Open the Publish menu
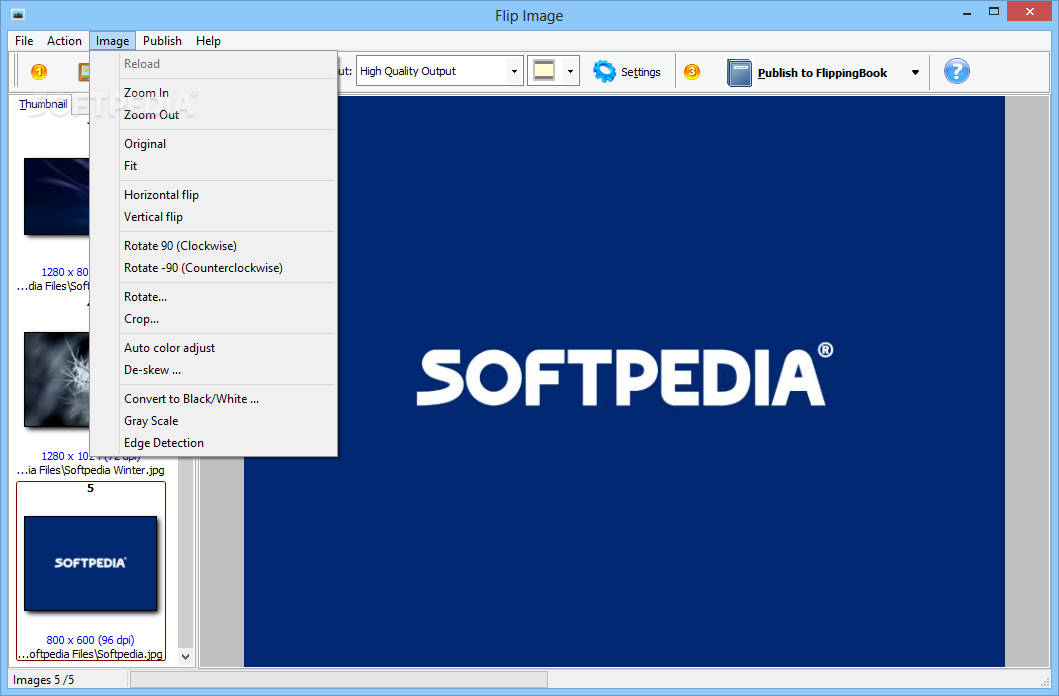The image size is (1059, 696). [162, 41]
